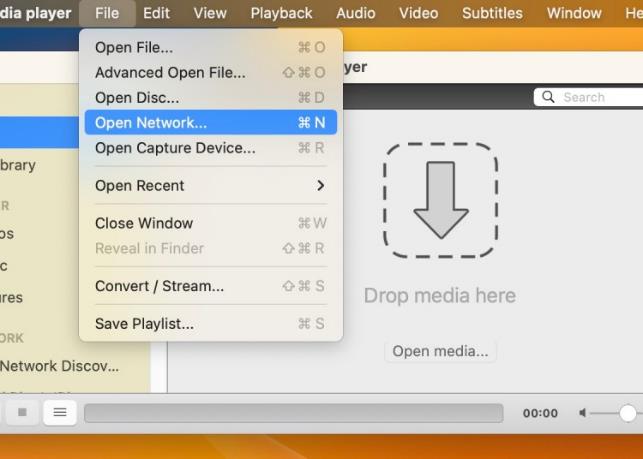Viewport: 643px width, 459px height.
Task: Click the playback progress bar
Action: pos(293,413)
